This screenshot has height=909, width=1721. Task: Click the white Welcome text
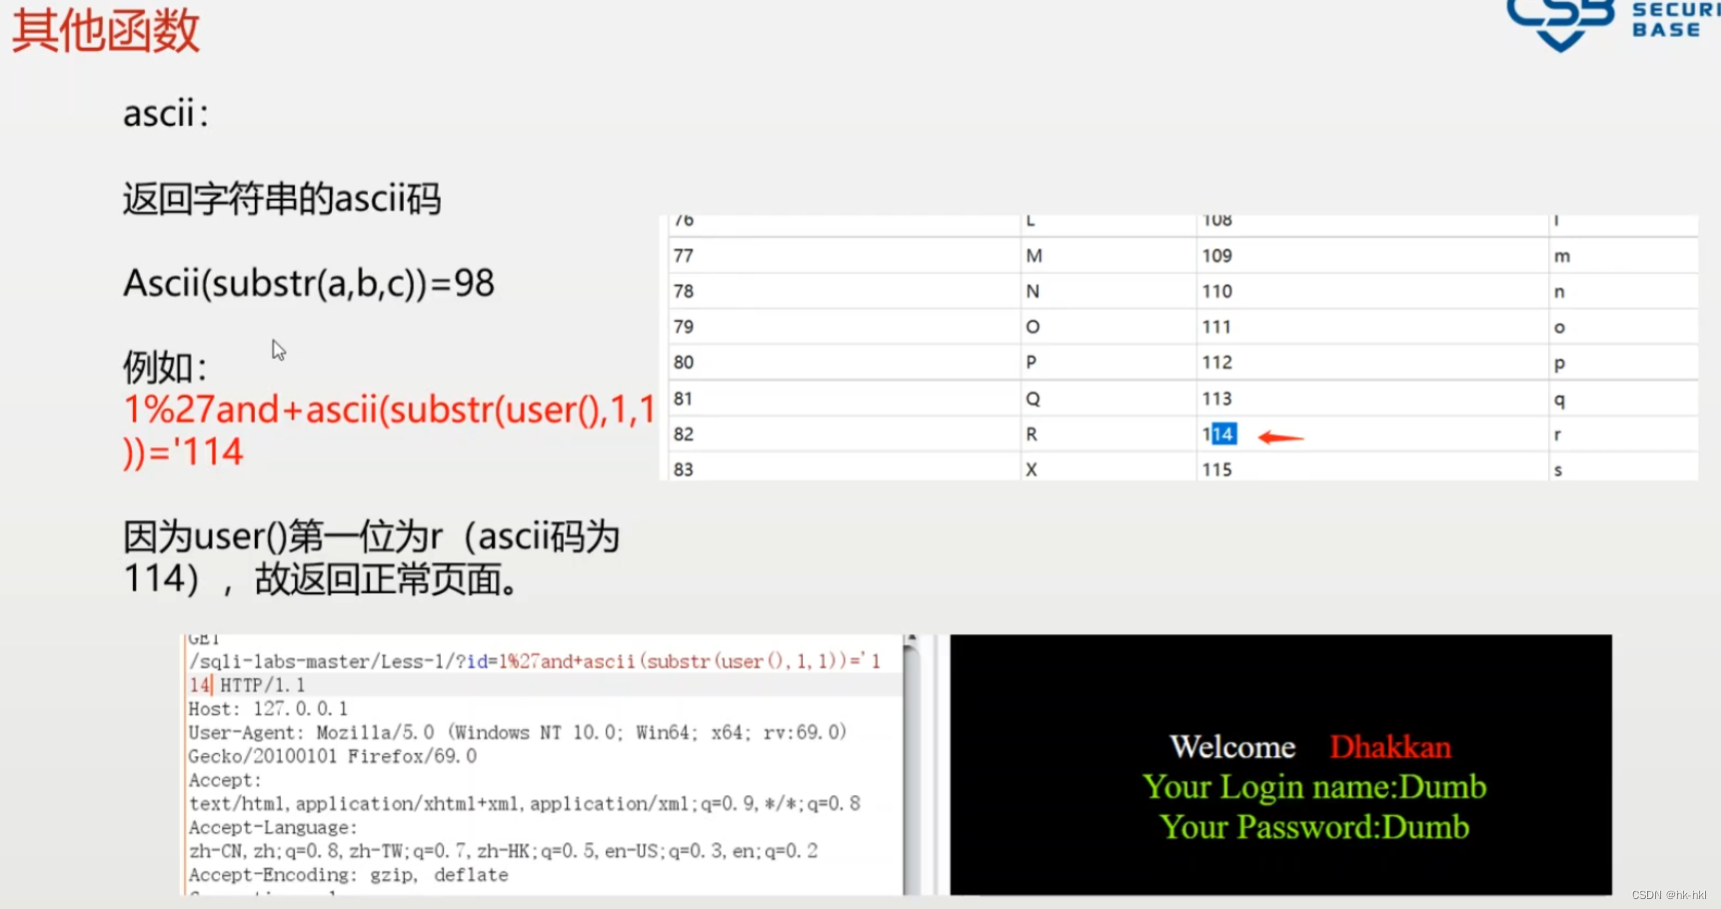tap(1233, 747)
